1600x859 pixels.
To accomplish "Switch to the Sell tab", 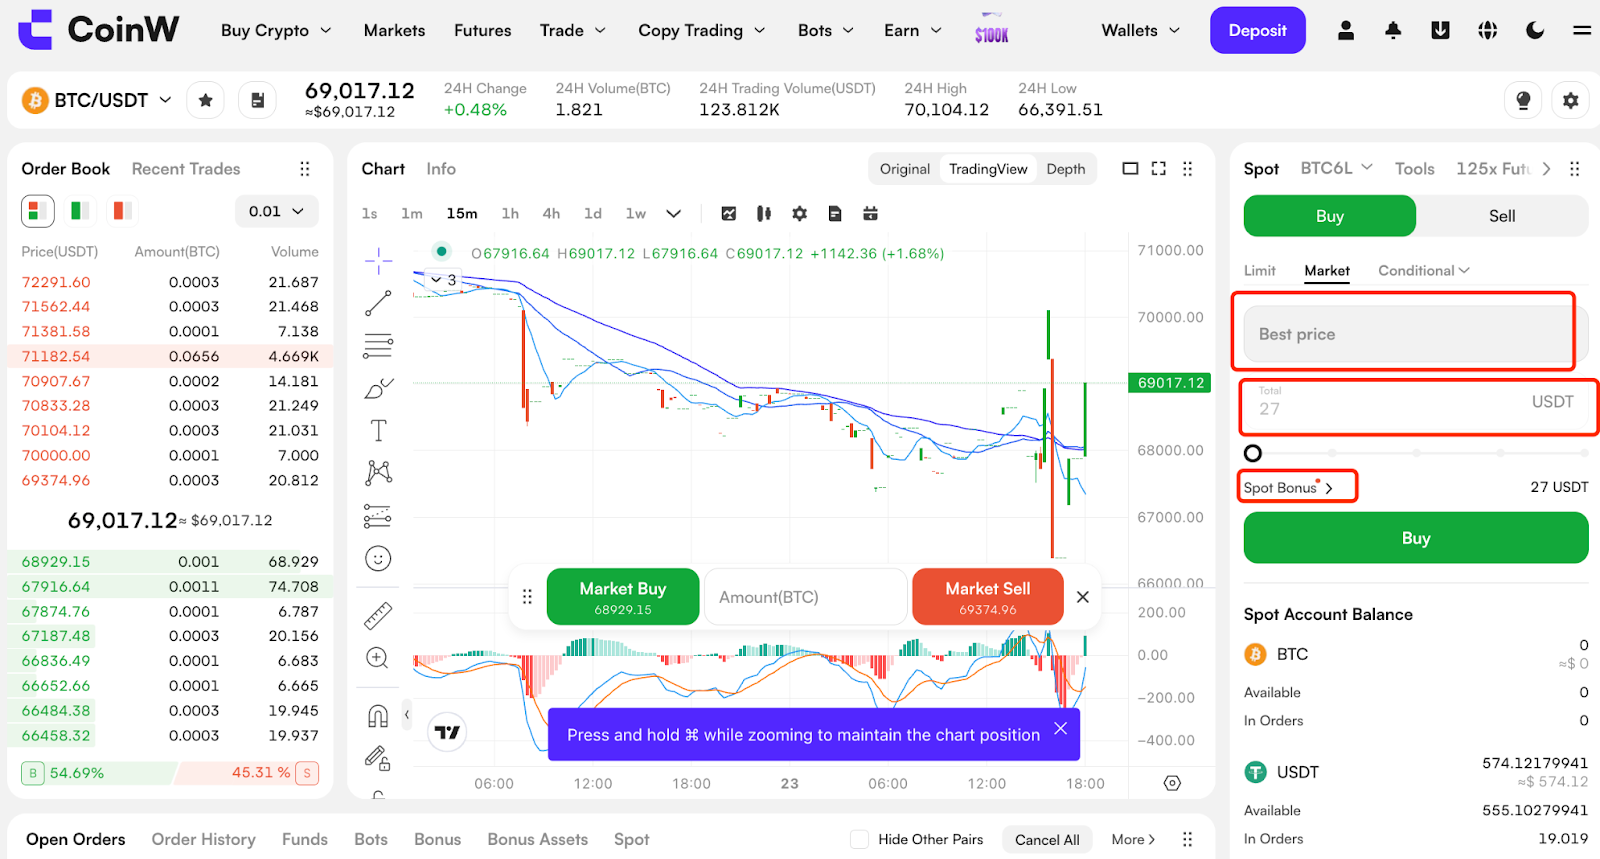I will (1502, 216).
